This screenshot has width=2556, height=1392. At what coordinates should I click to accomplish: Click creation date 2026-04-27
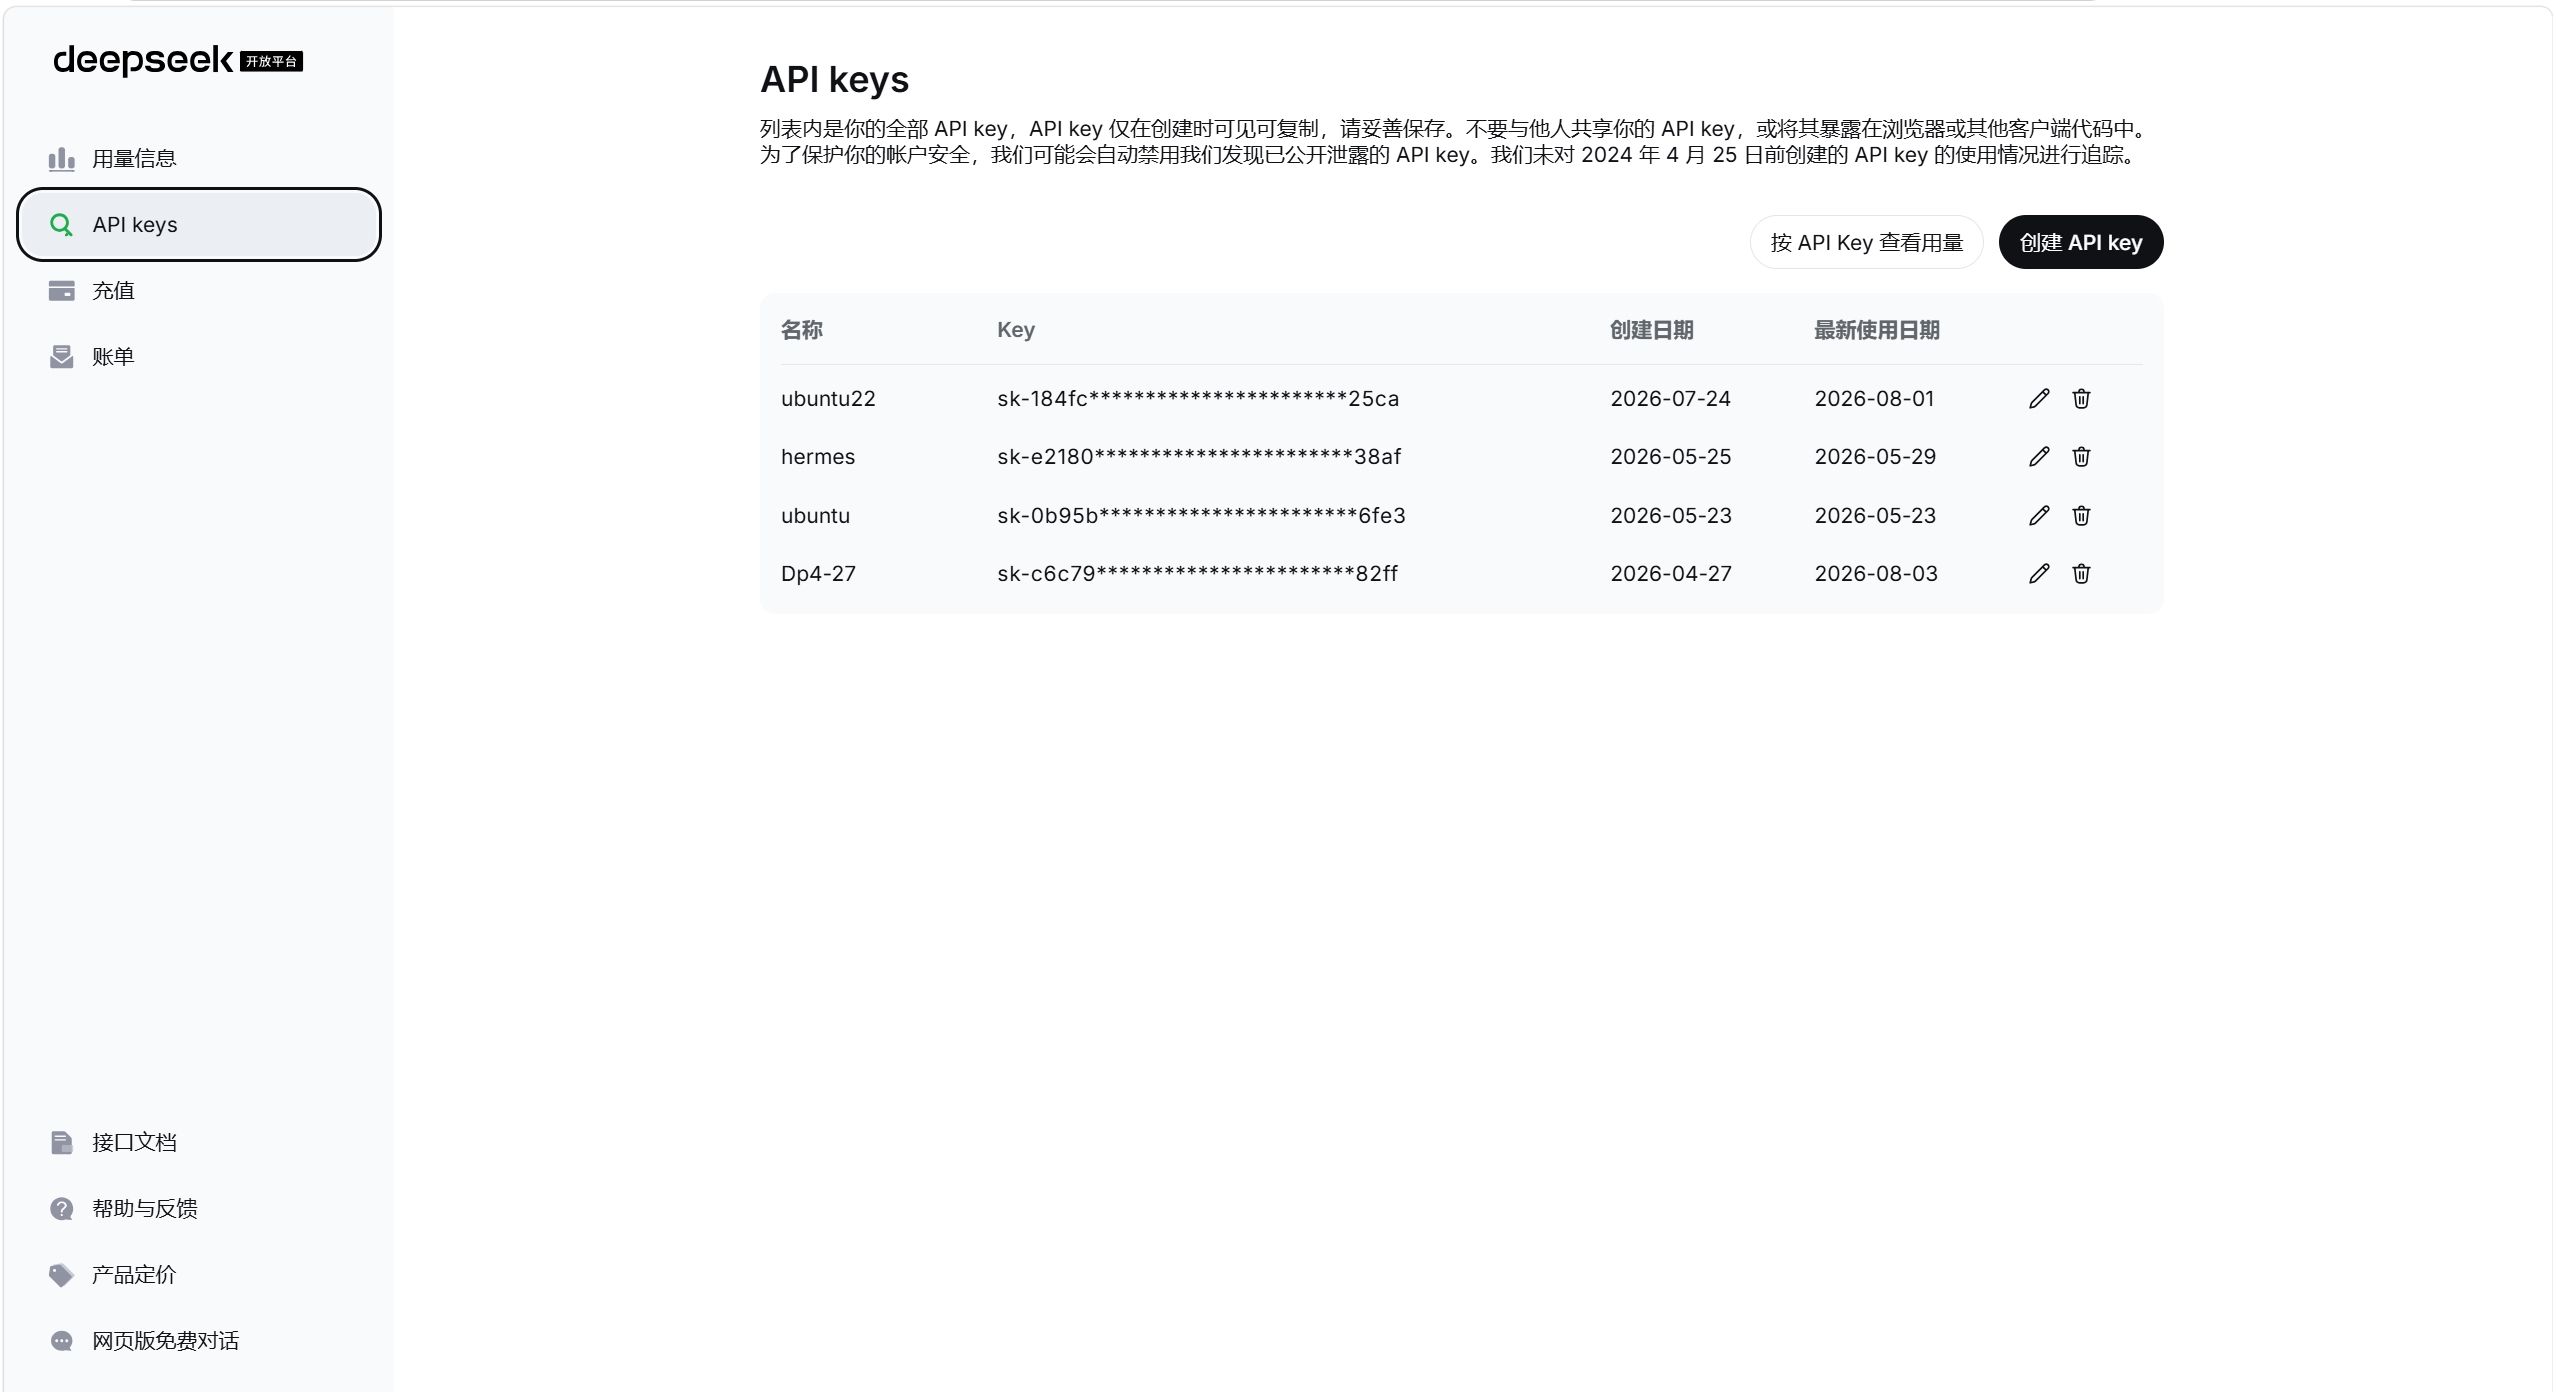coord(1671,574)
